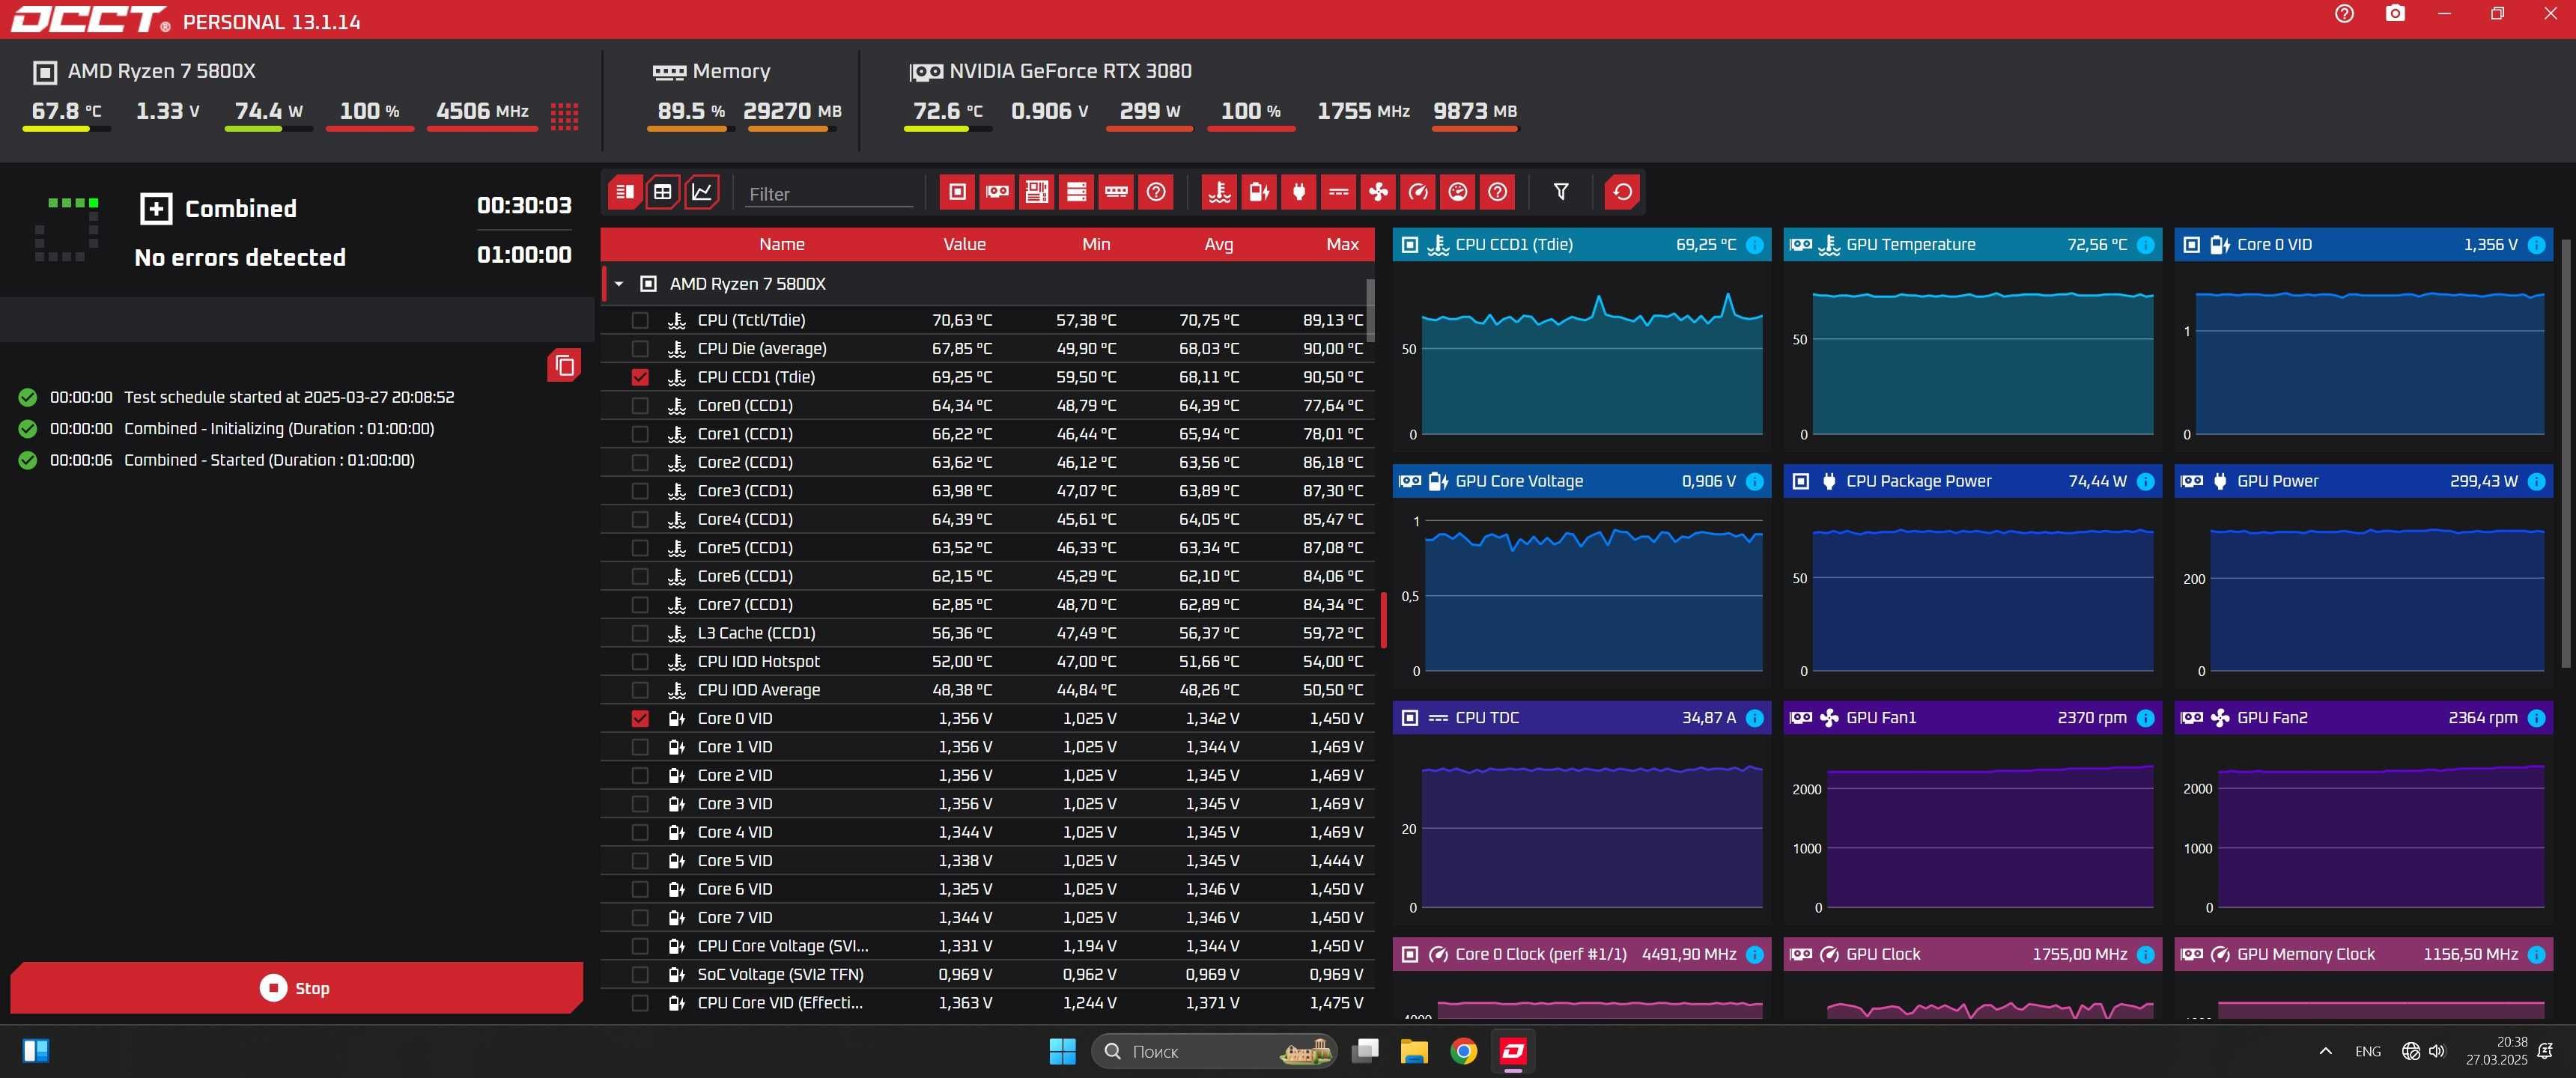Check the SoC Voltage (SVI2 TFN) checkbox
Screen dimensions: 2576x1078
(x=640, y=975)
